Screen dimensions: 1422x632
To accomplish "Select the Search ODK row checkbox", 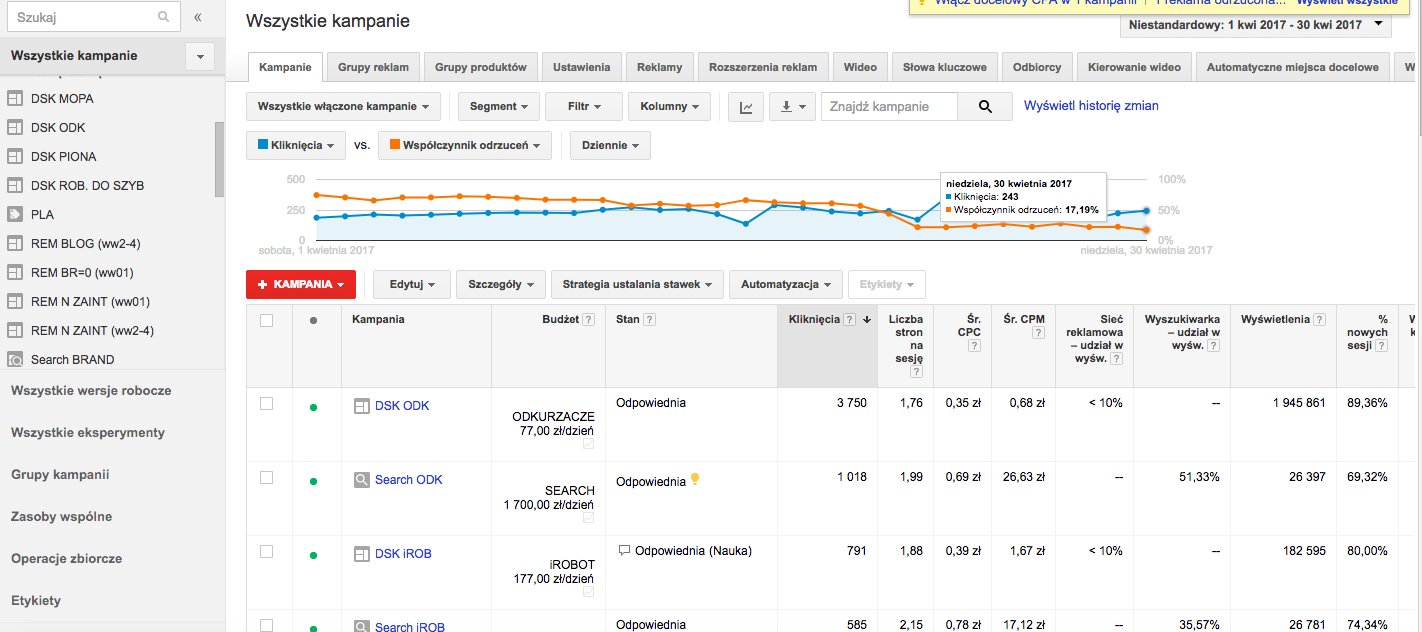I will (266, 478).
